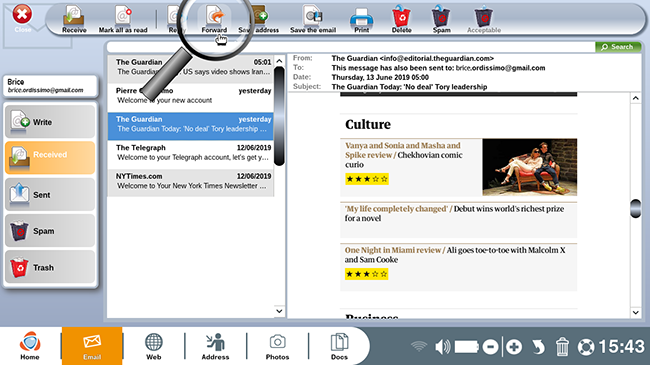Print the open email
650x365 pixels.
[x=361, y=19]
